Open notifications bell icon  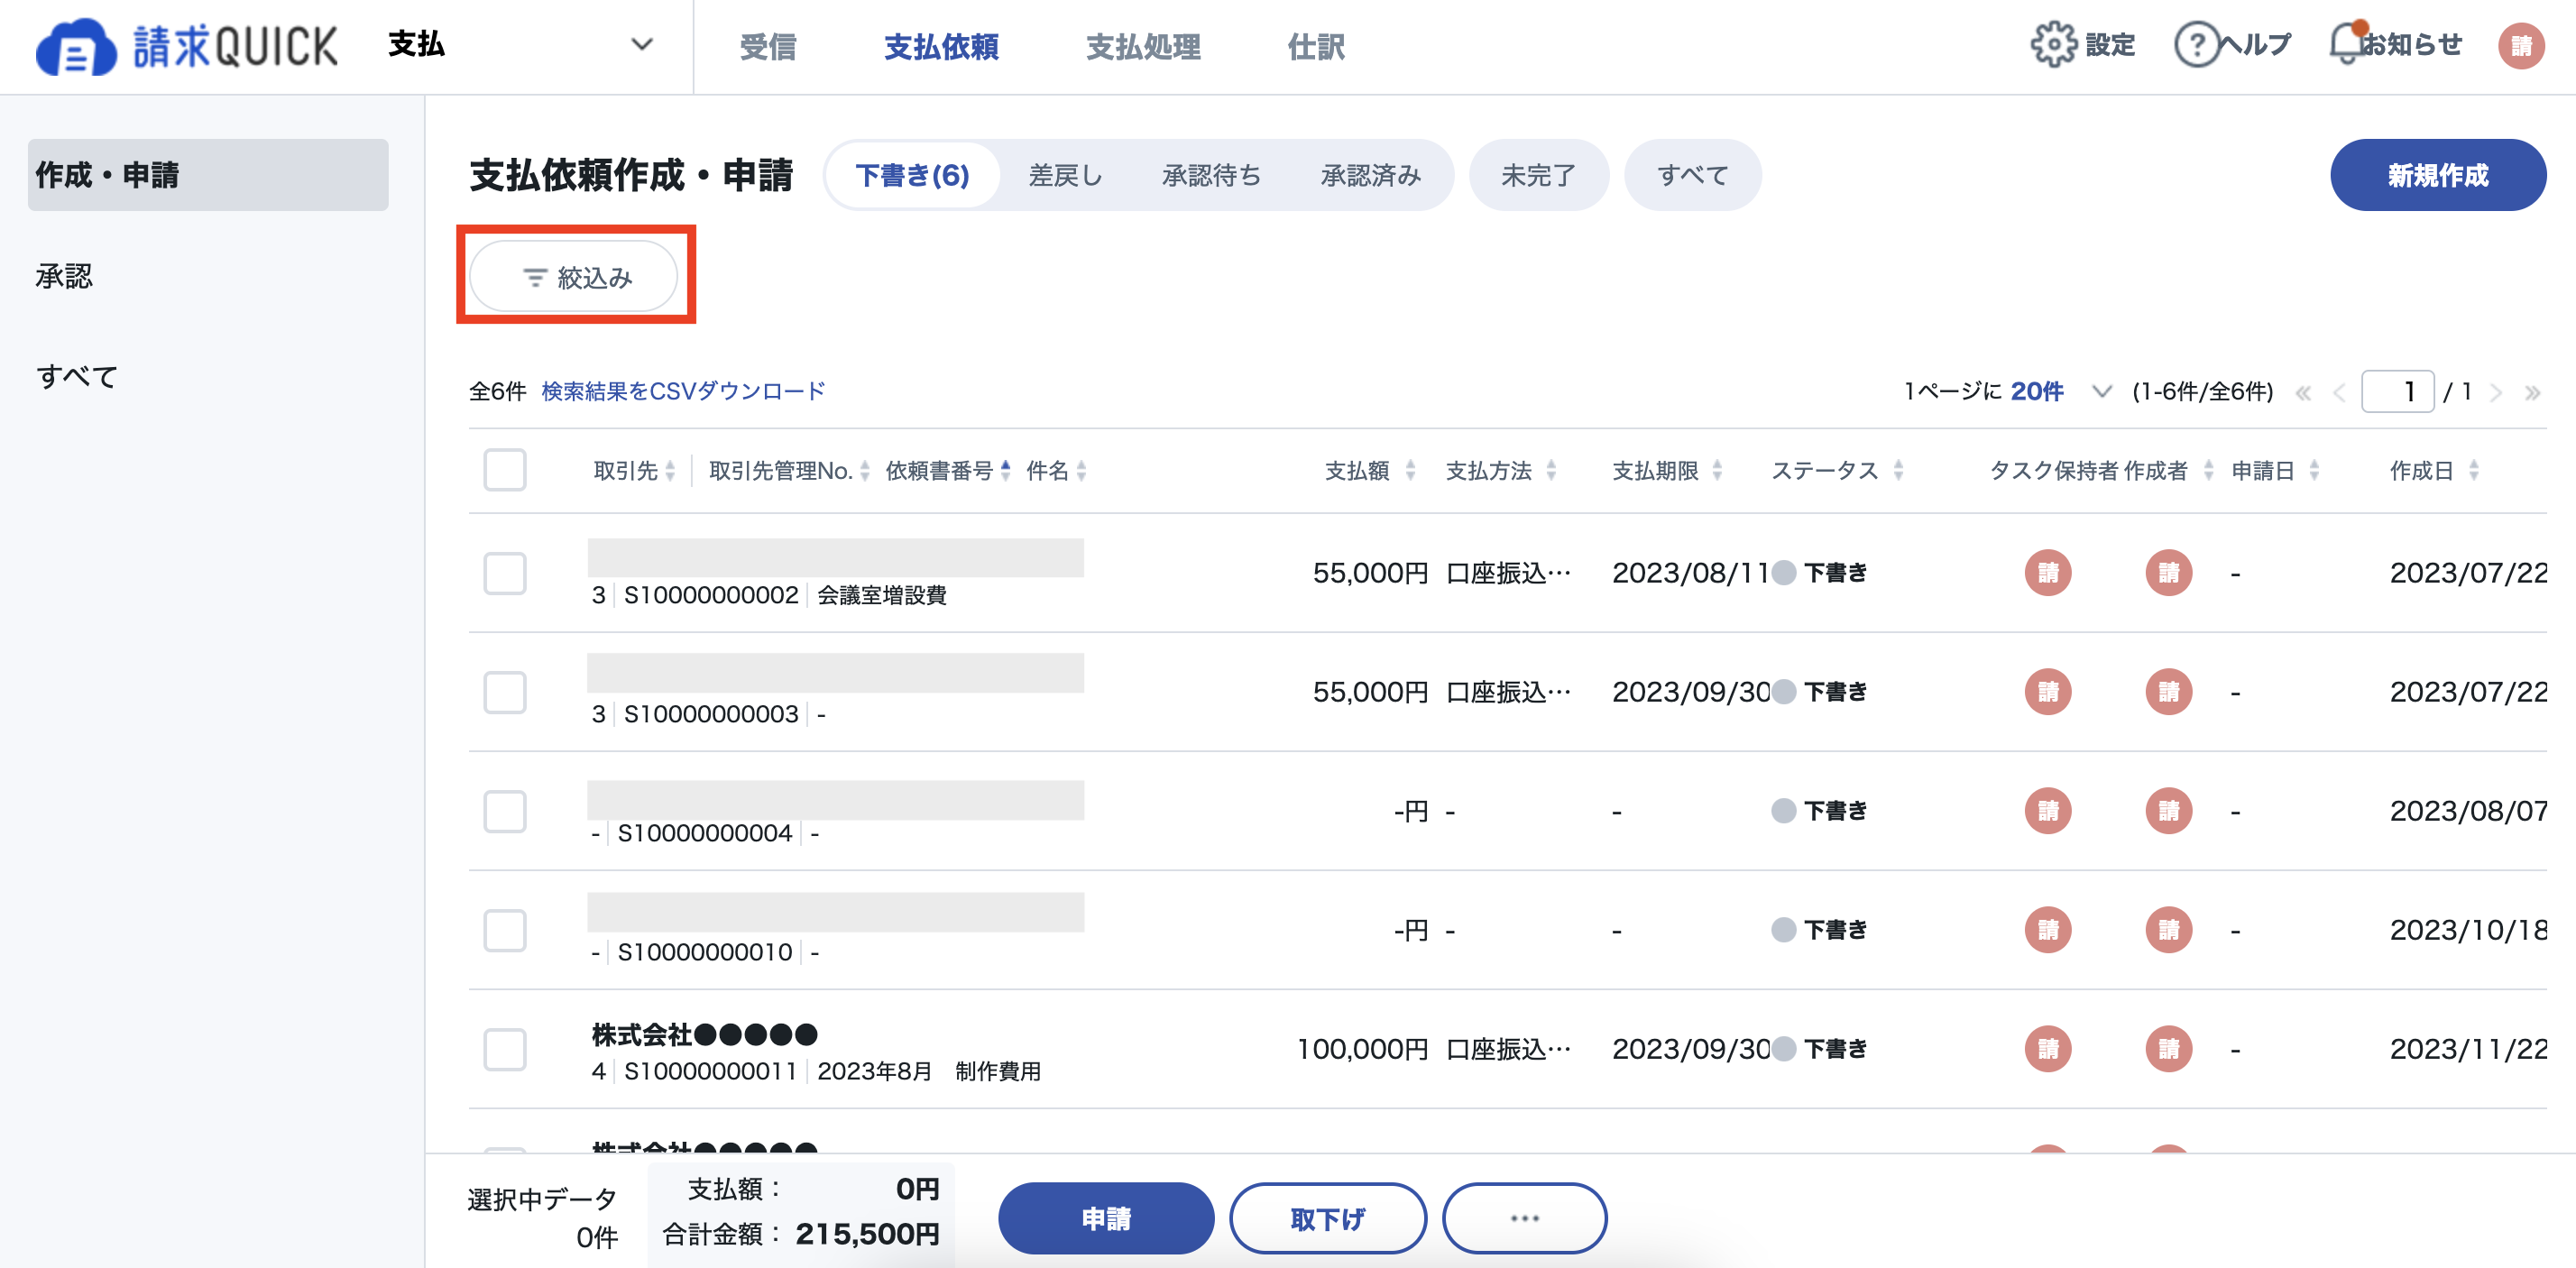(2347, 44)
